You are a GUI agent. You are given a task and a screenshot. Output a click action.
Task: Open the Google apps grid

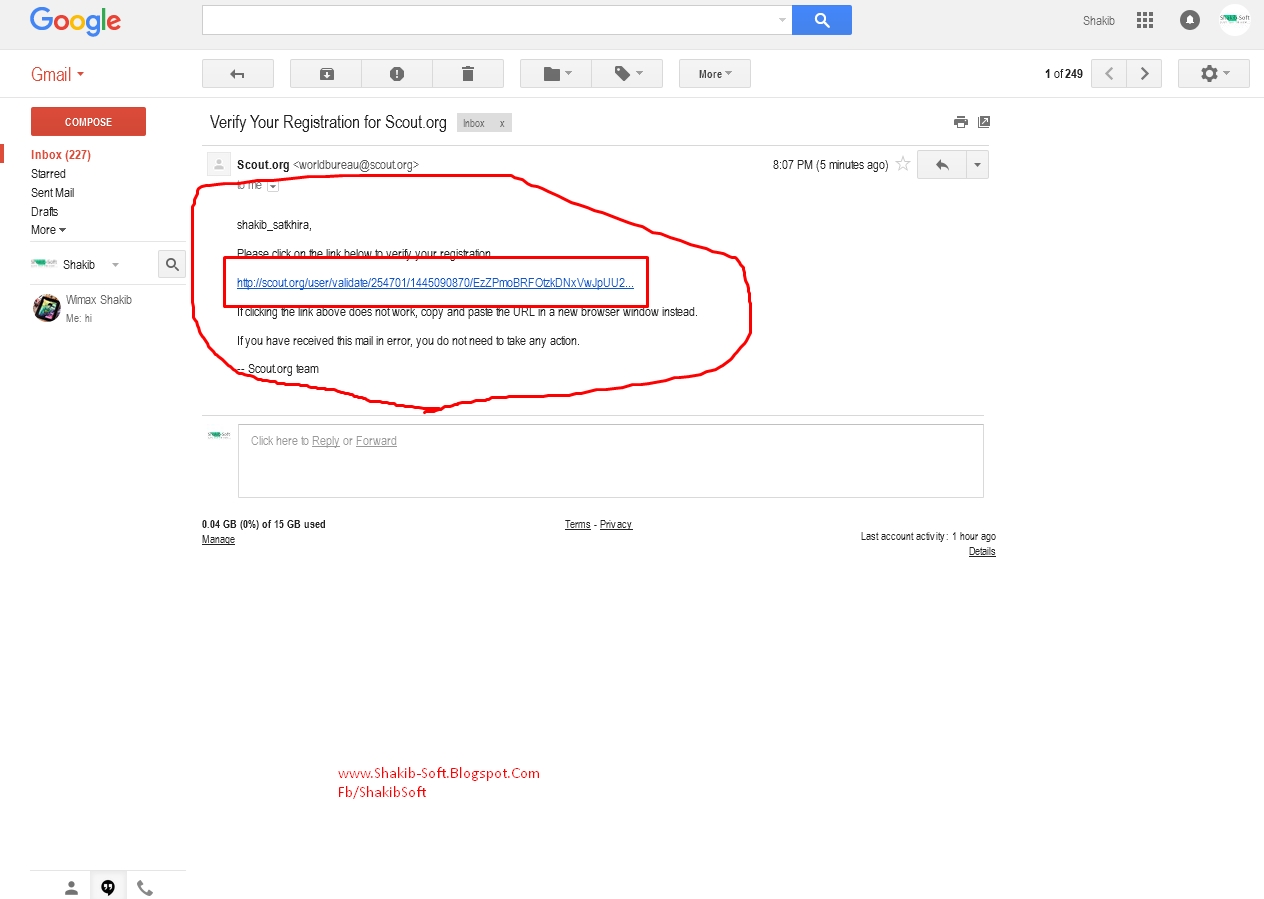[x=1145, y=20]
